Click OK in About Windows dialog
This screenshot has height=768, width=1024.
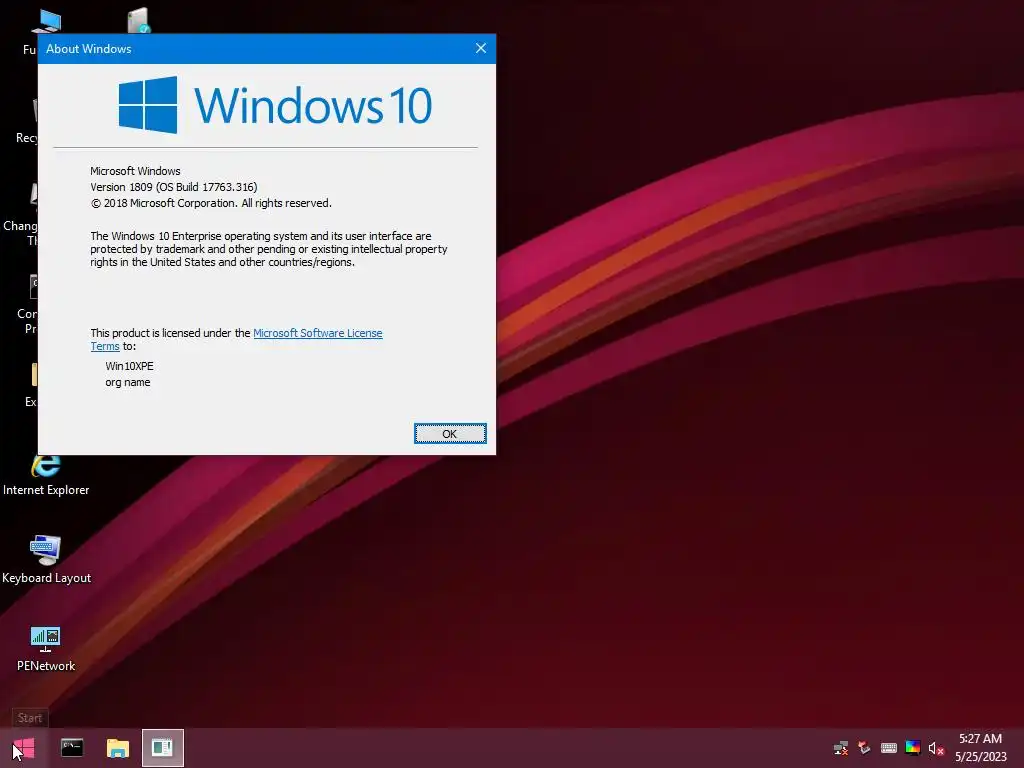click(450, 434)
